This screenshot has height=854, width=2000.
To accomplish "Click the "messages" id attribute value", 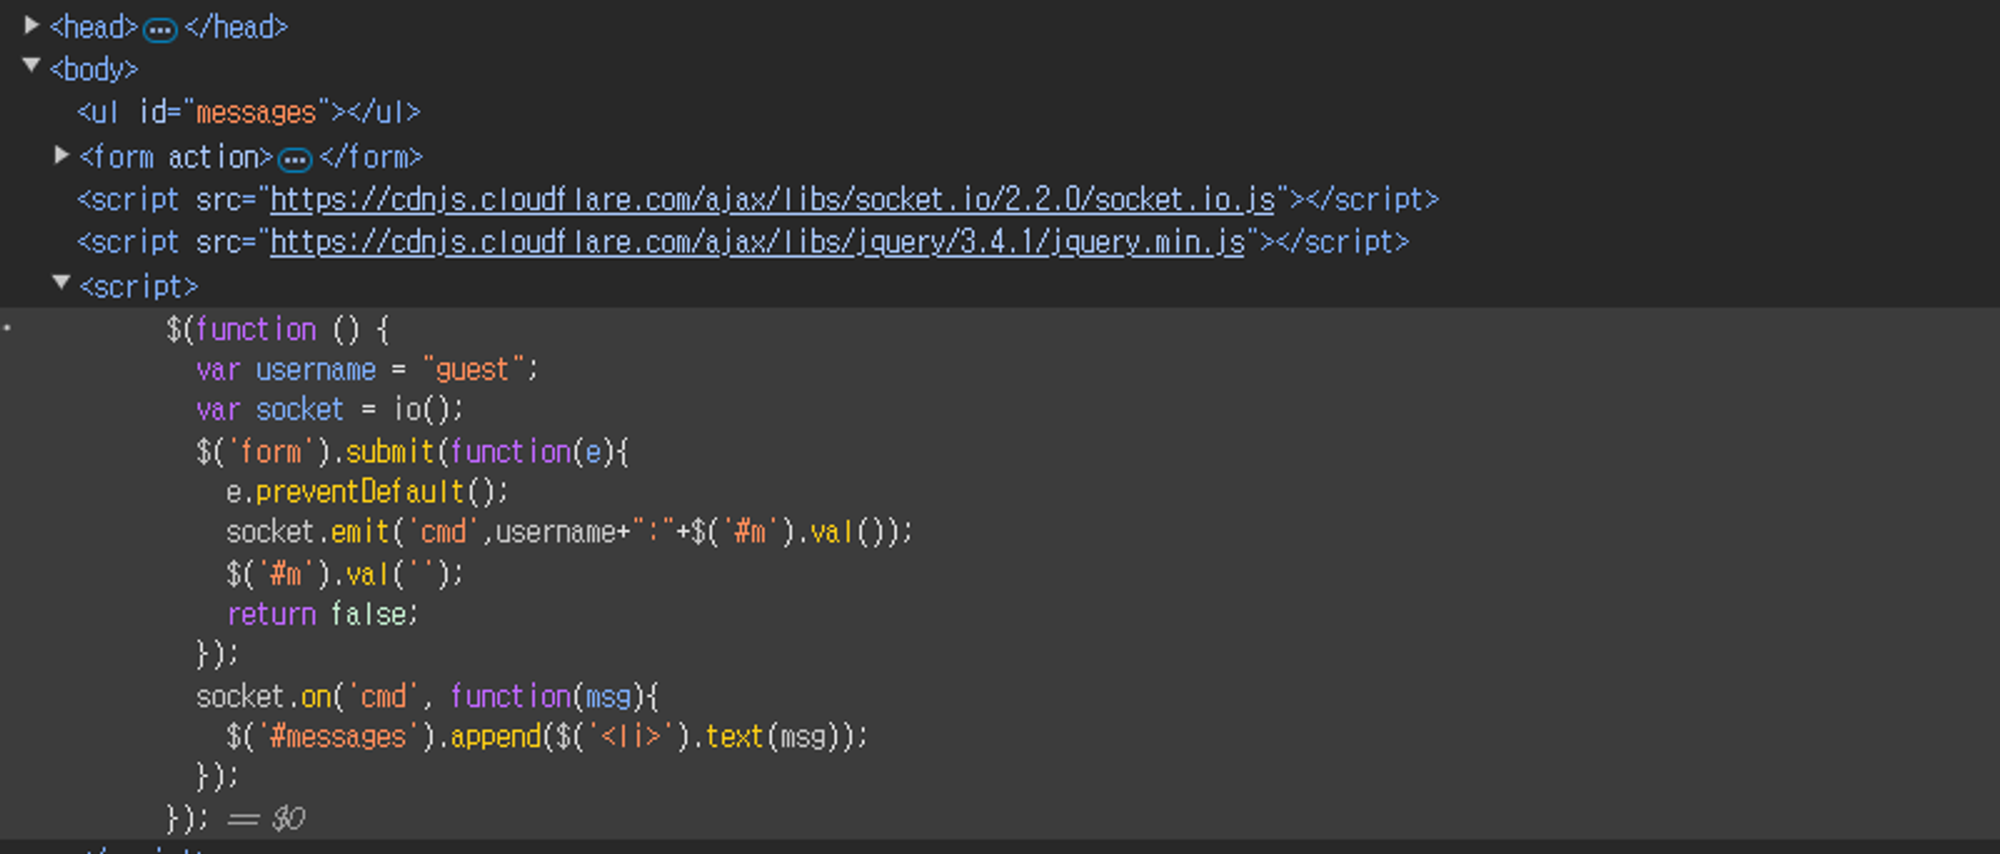I will [x=257, y=112].
